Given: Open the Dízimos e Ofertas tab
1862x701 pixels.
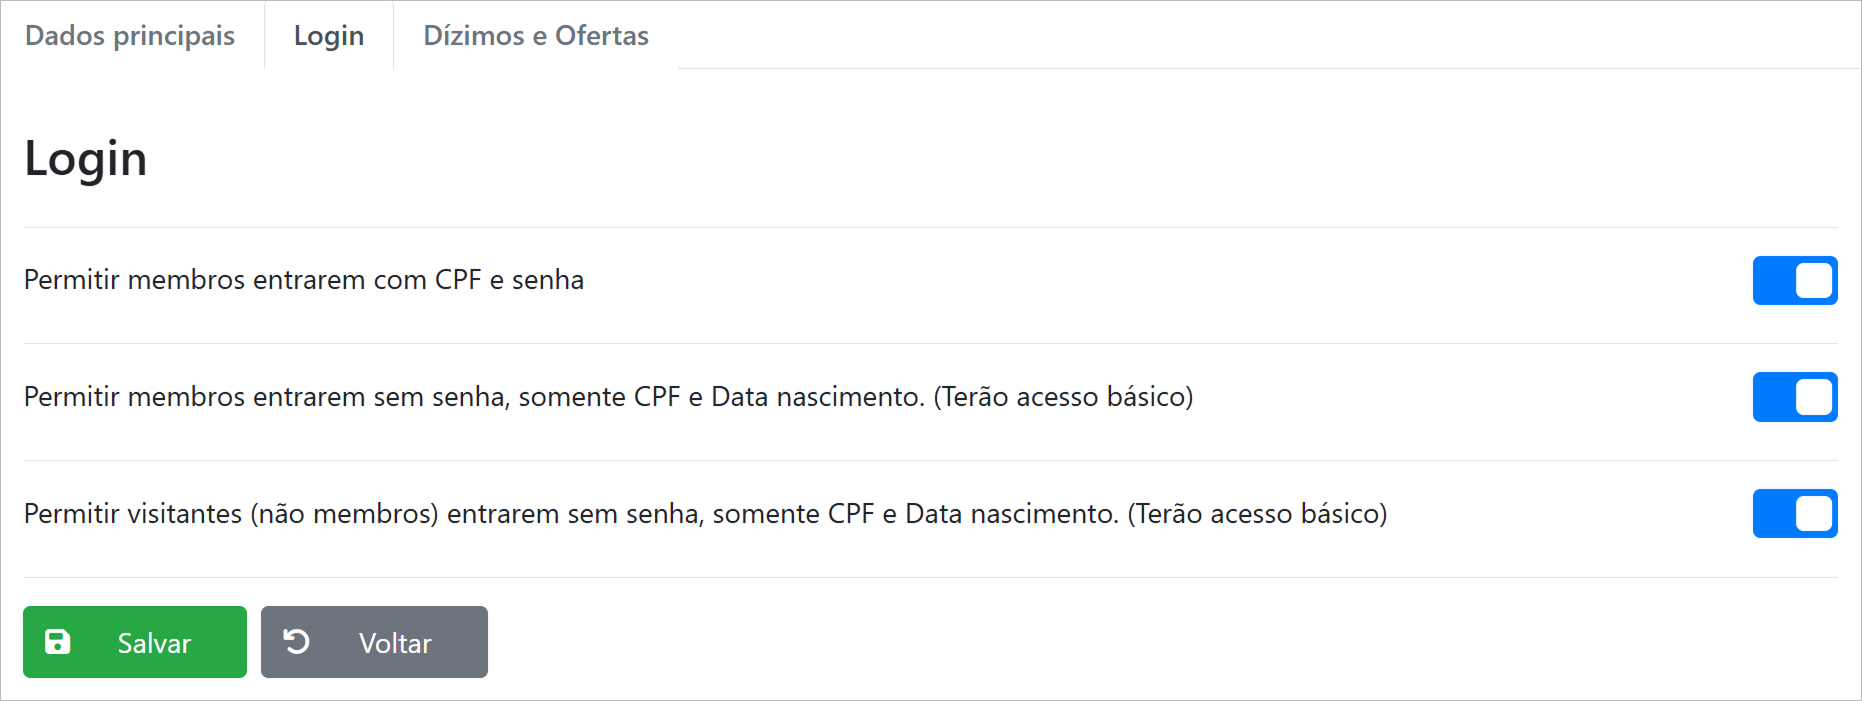Looking at the screenshot, I should pos(536,36).
